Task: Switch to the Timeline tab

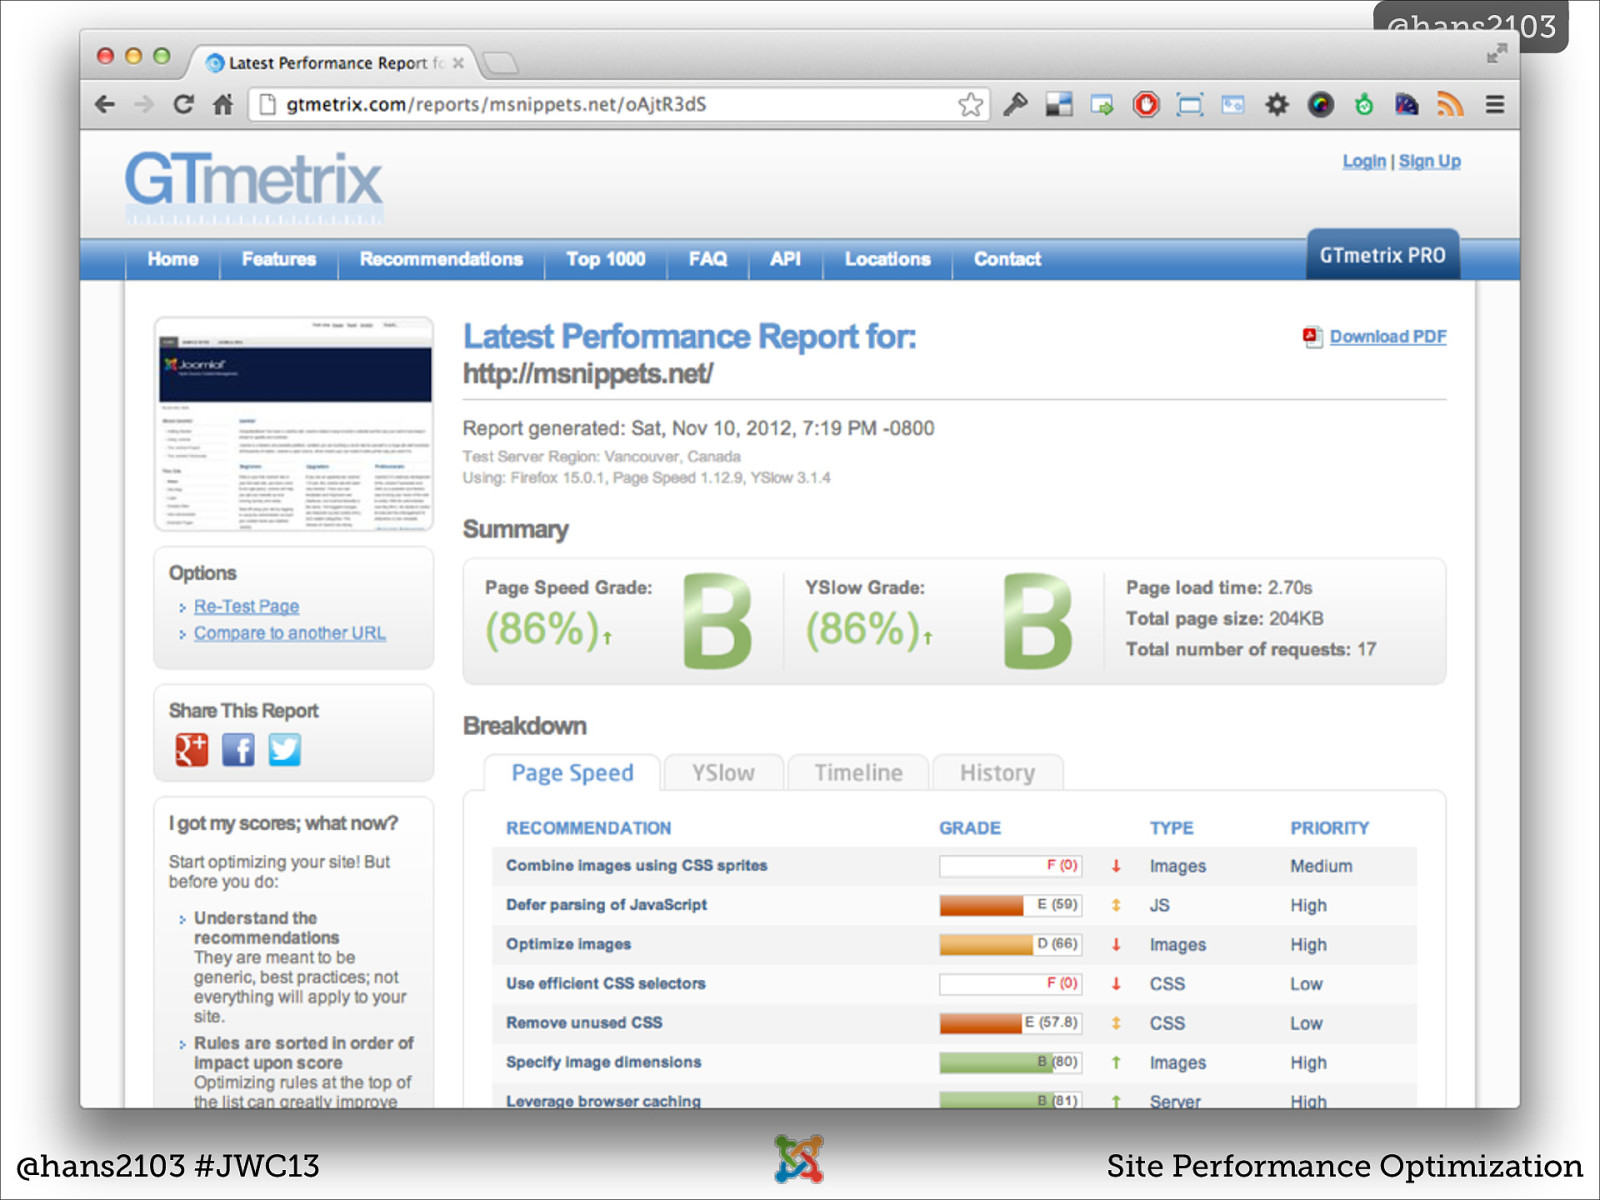Action: pyautogui.click(x=858, y=773)
